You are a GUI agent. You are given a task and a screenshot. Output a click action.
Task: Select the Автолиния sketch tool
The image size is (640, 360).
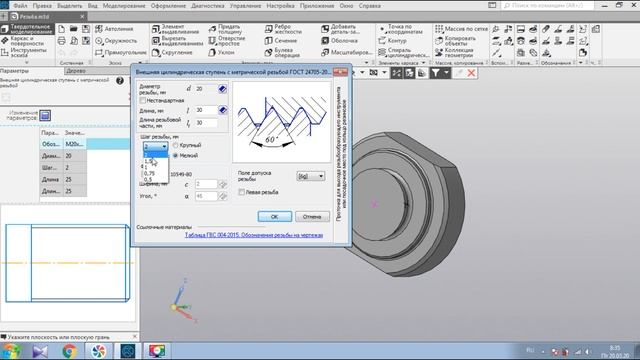[x=114, y=29]
